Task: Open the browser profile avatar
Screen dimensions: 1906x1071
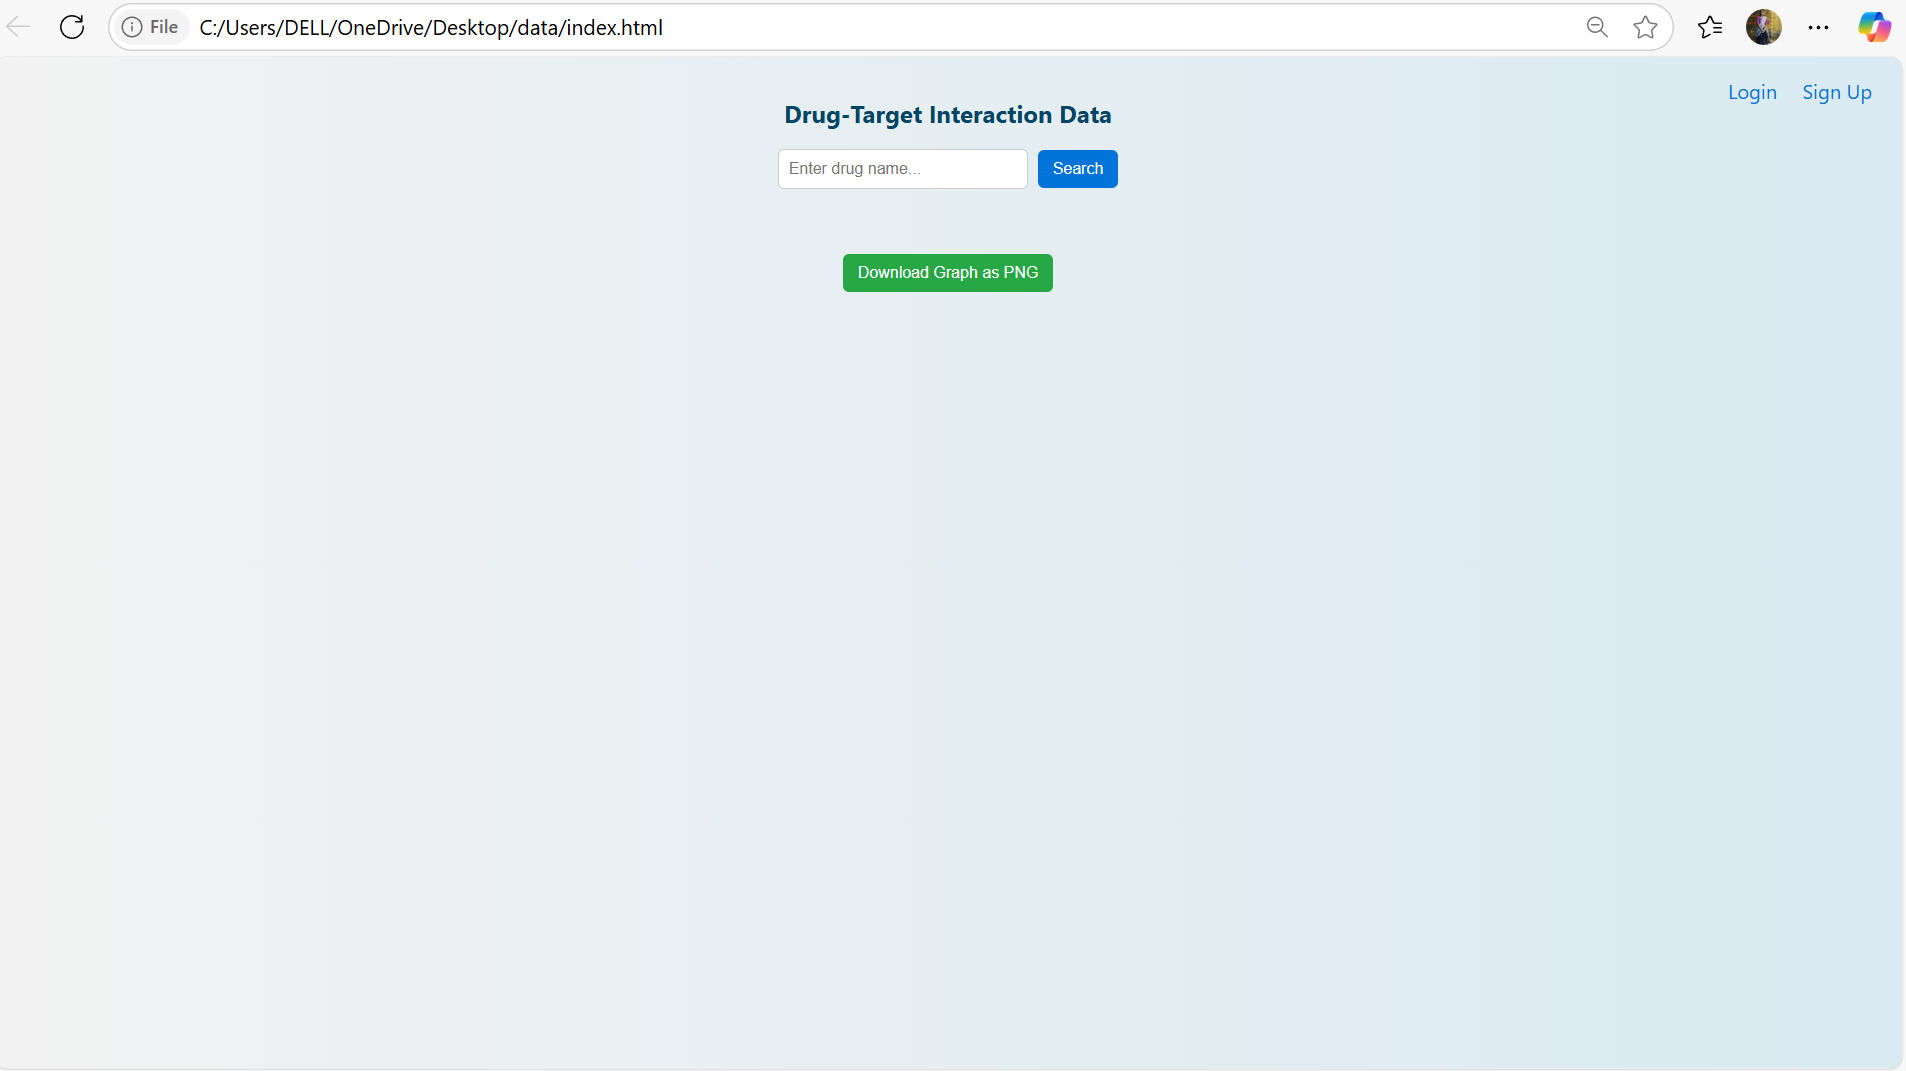Action: click(1764, 27)
